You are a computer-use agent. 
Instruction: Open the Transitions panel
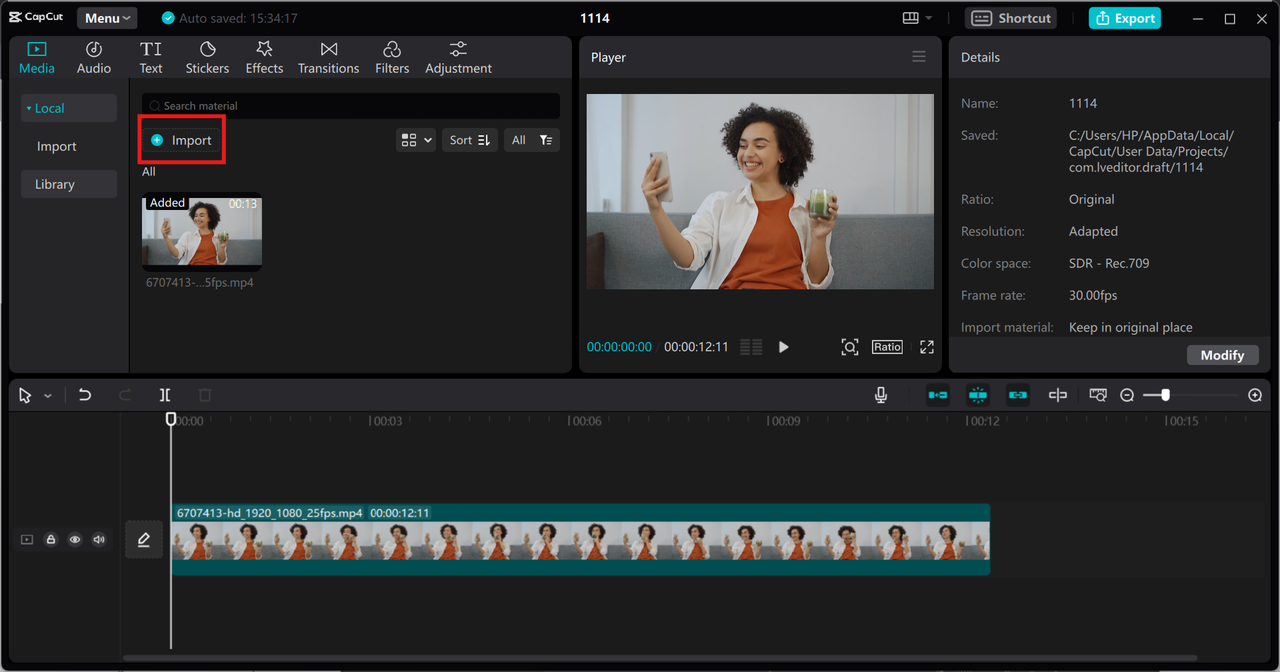click(x=328, y=56)
